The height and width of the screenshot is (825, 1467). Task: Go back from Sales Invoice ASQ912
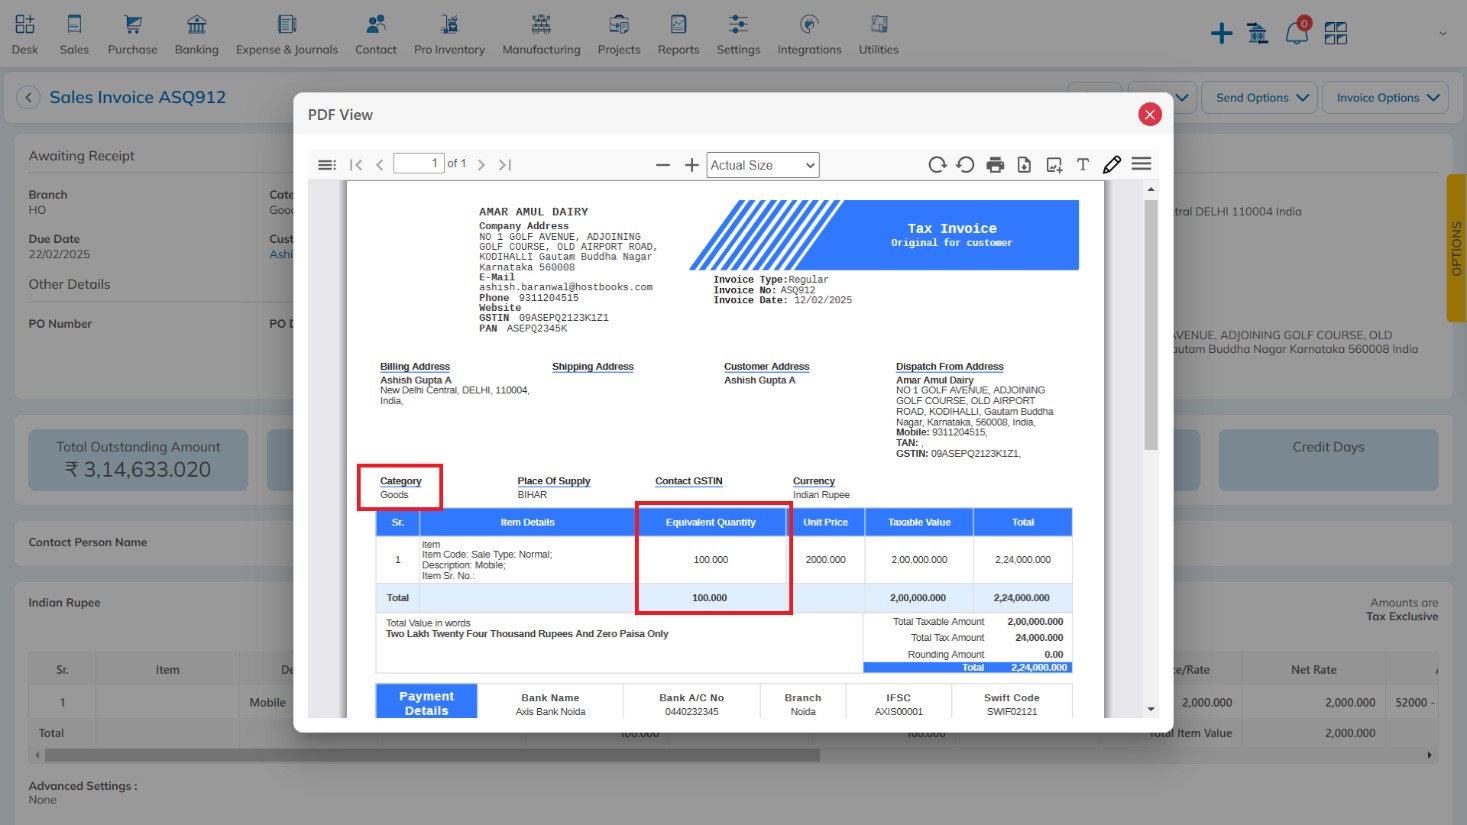pos(28,97)
